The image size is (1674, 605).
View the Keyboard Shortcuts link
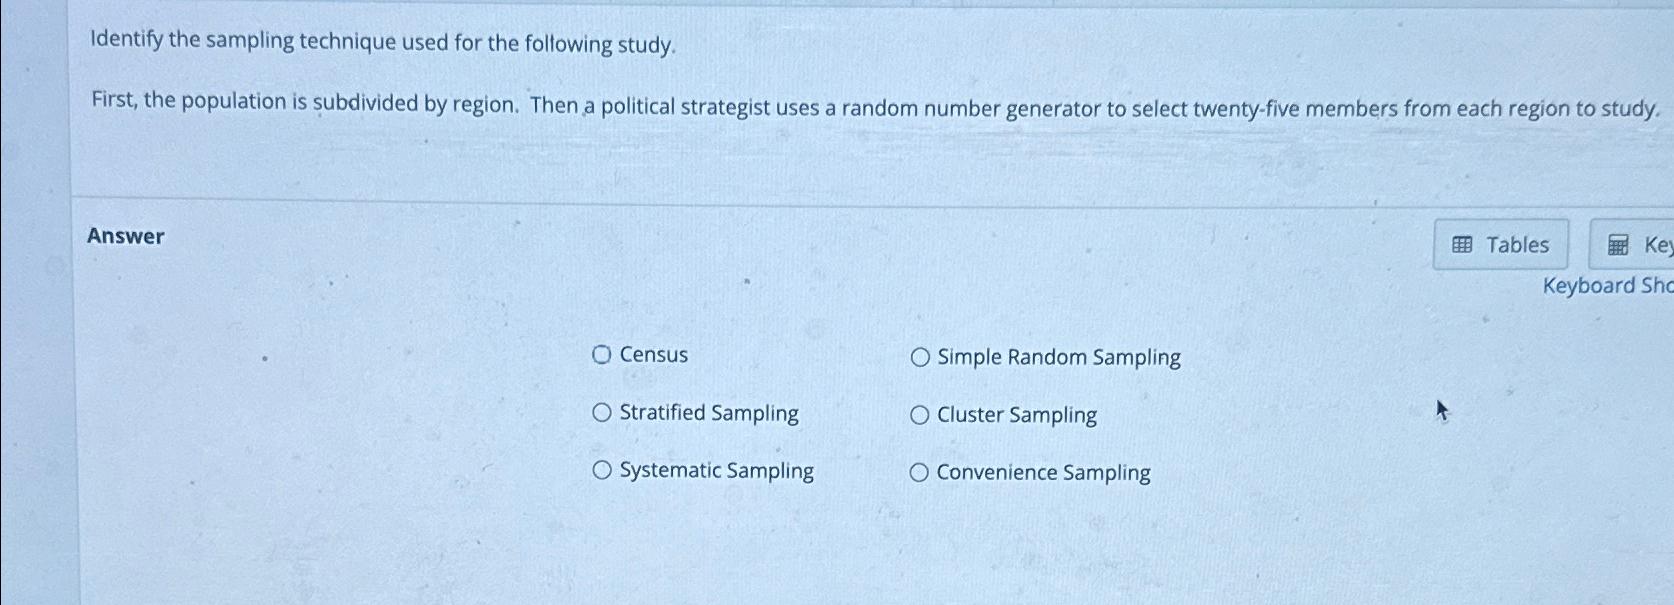(x=1605, y=286)
